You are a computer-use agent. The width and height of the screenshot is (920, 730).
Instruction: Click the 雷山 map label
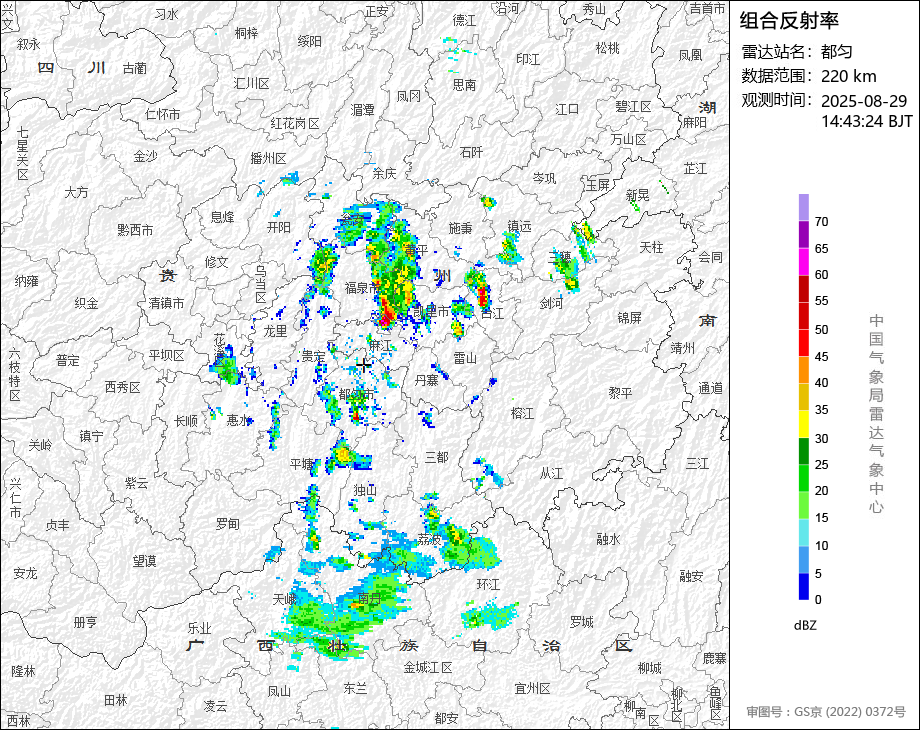click(x=465, y=358)
